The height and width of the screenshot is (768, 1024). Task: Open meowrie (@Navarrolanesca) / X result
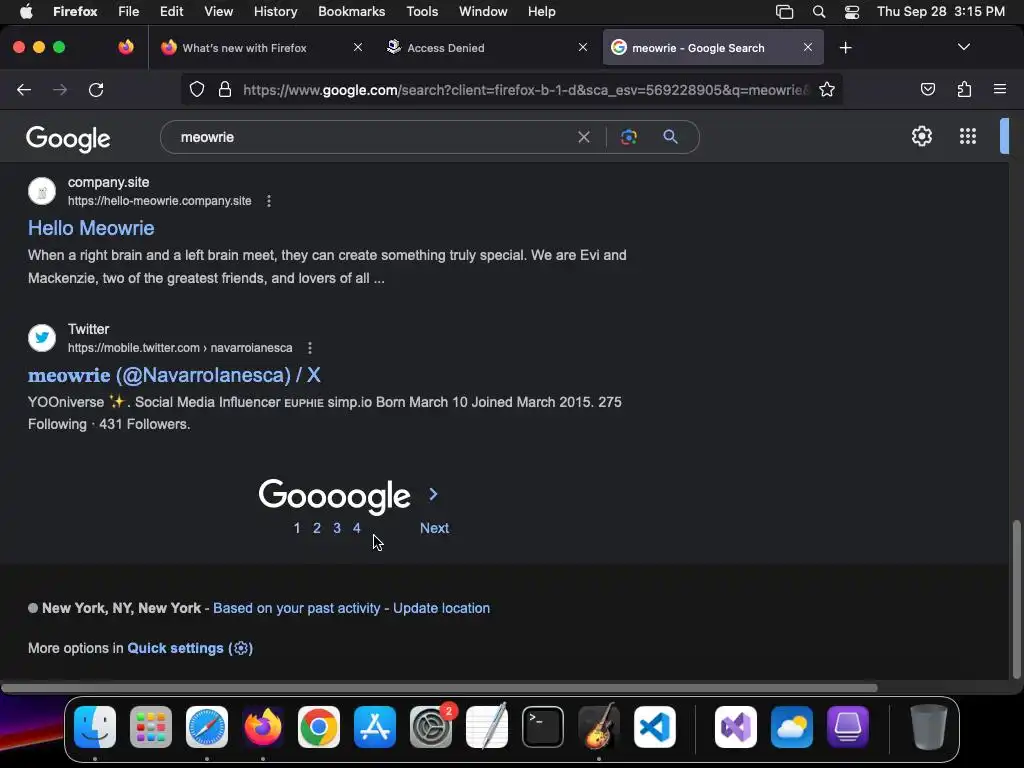pyautogui.click(x=174, y=375)
